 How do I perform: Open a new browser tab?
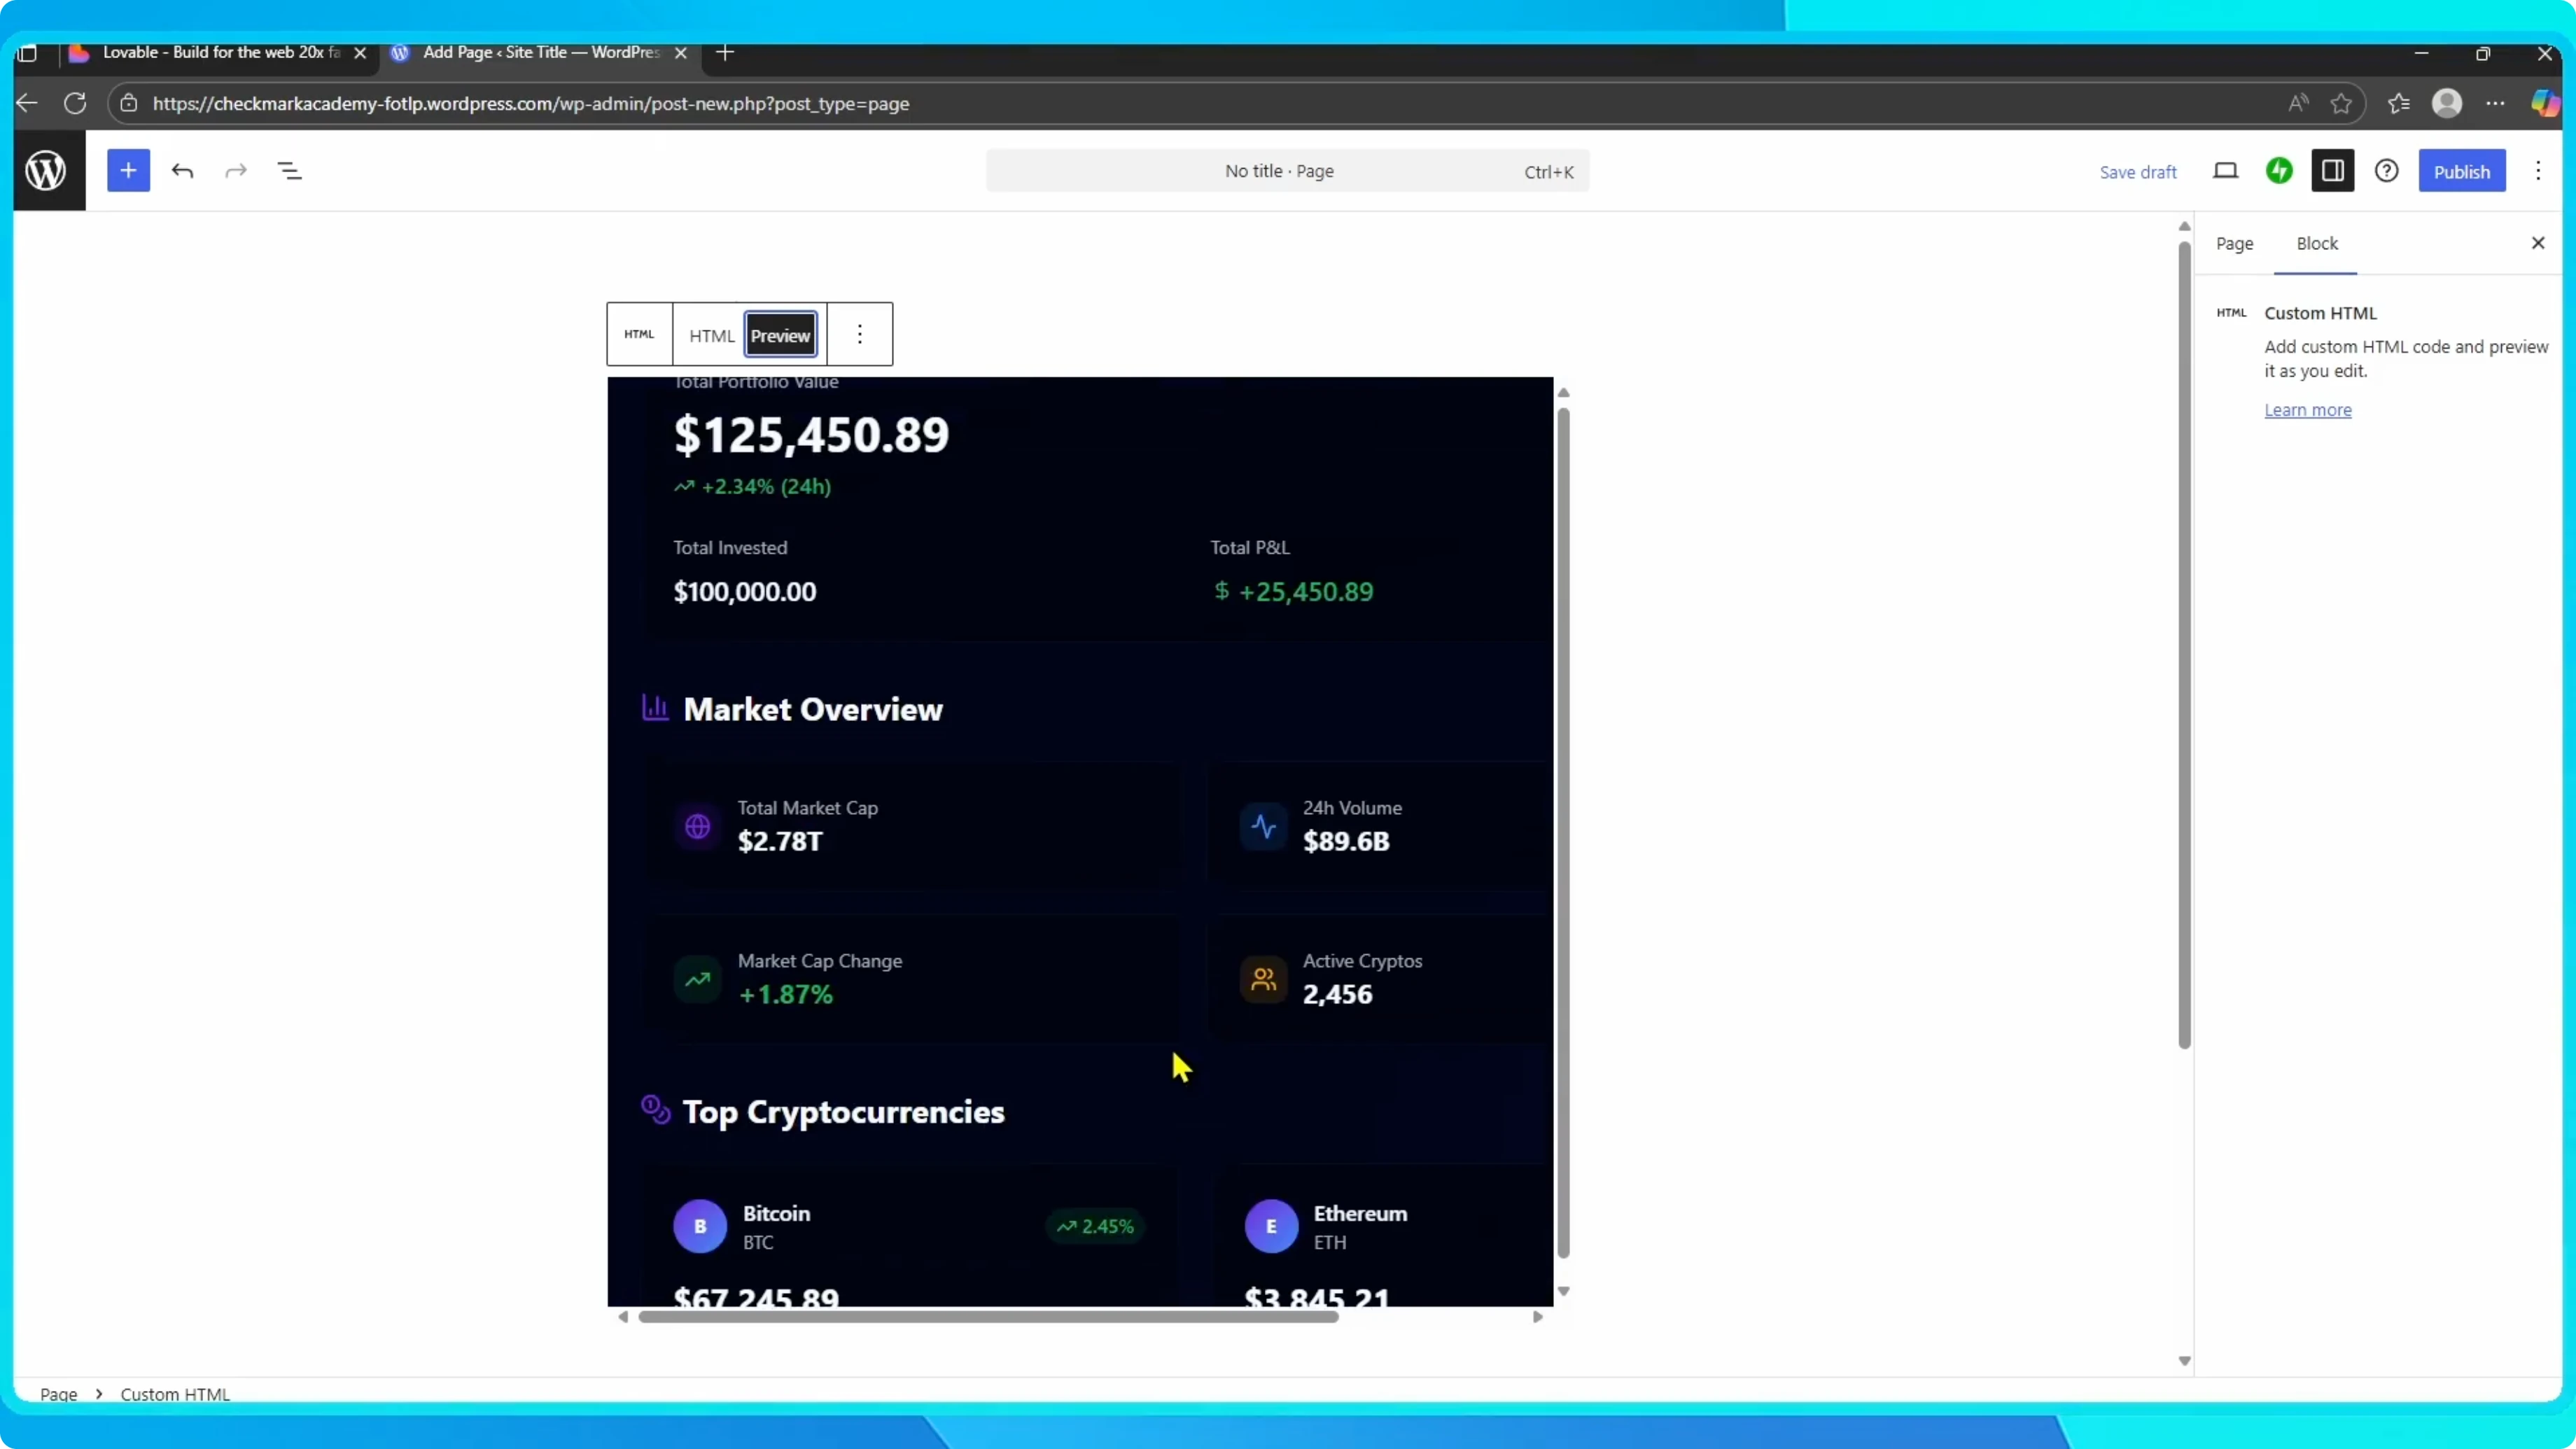click(x=726, y=53)
